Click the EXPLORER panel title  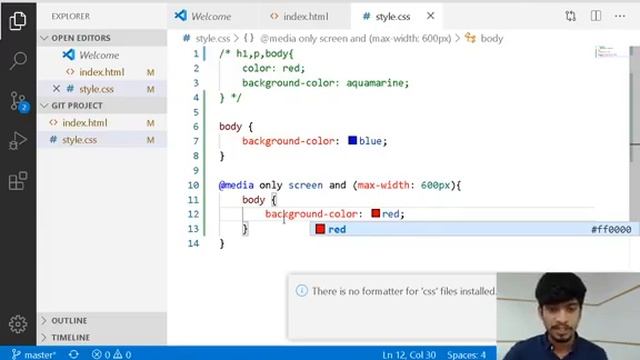click(71, 16)
